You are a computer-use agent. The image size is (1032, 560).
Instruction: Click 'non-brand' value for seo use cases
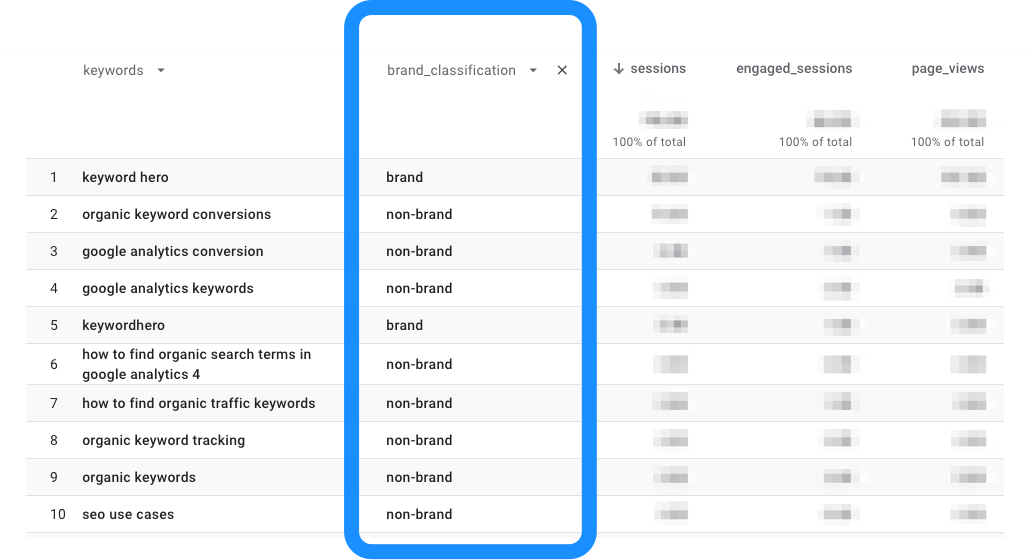419,515
